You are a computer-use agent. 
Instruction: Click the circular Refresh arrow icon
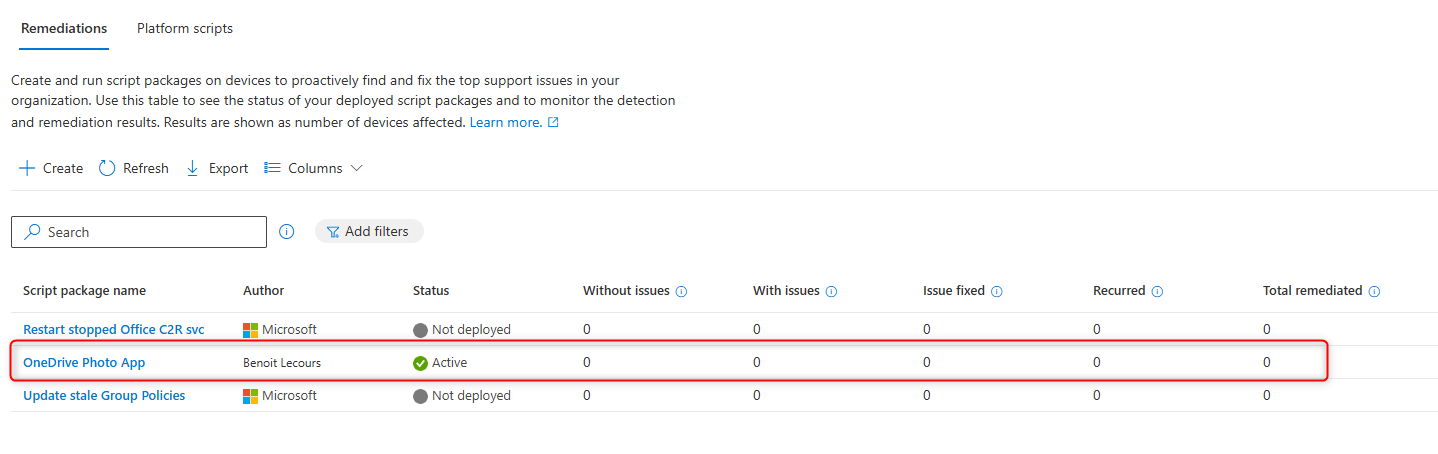(x=107, y=168)
